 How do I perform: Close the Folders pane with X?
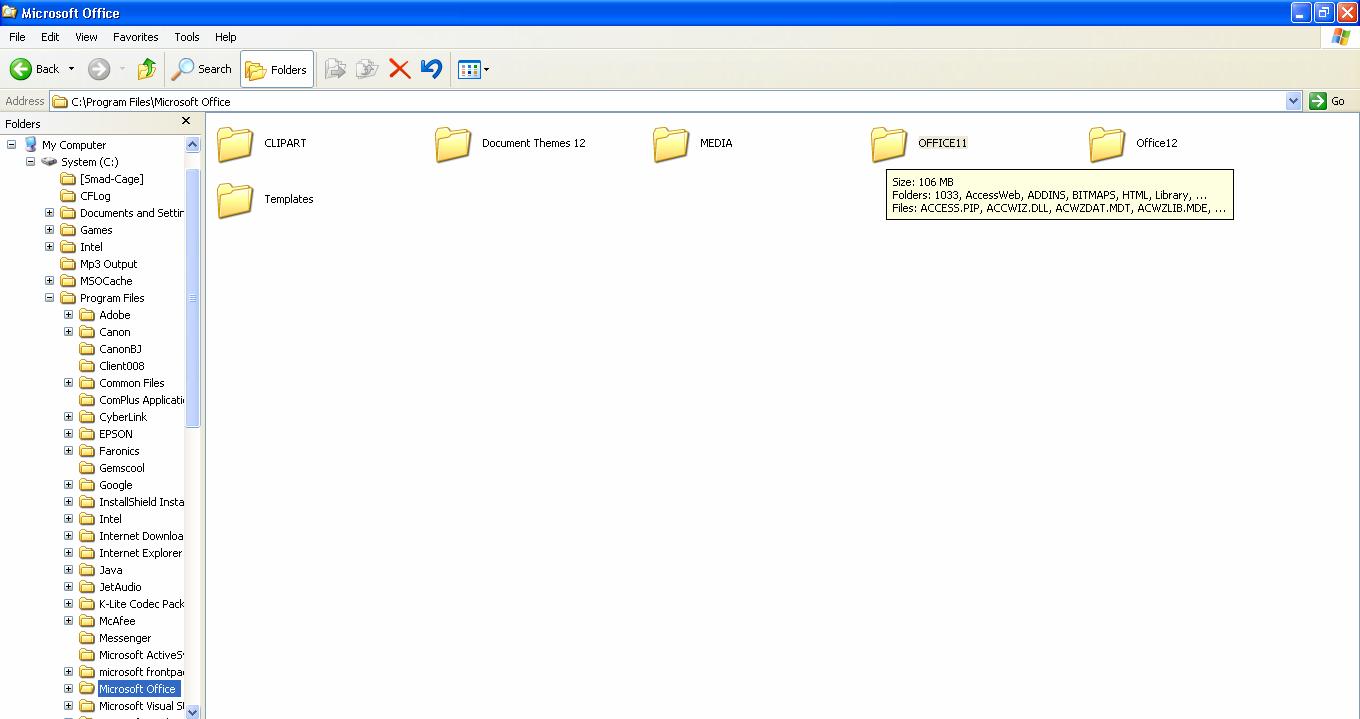(x=185, y=121)
